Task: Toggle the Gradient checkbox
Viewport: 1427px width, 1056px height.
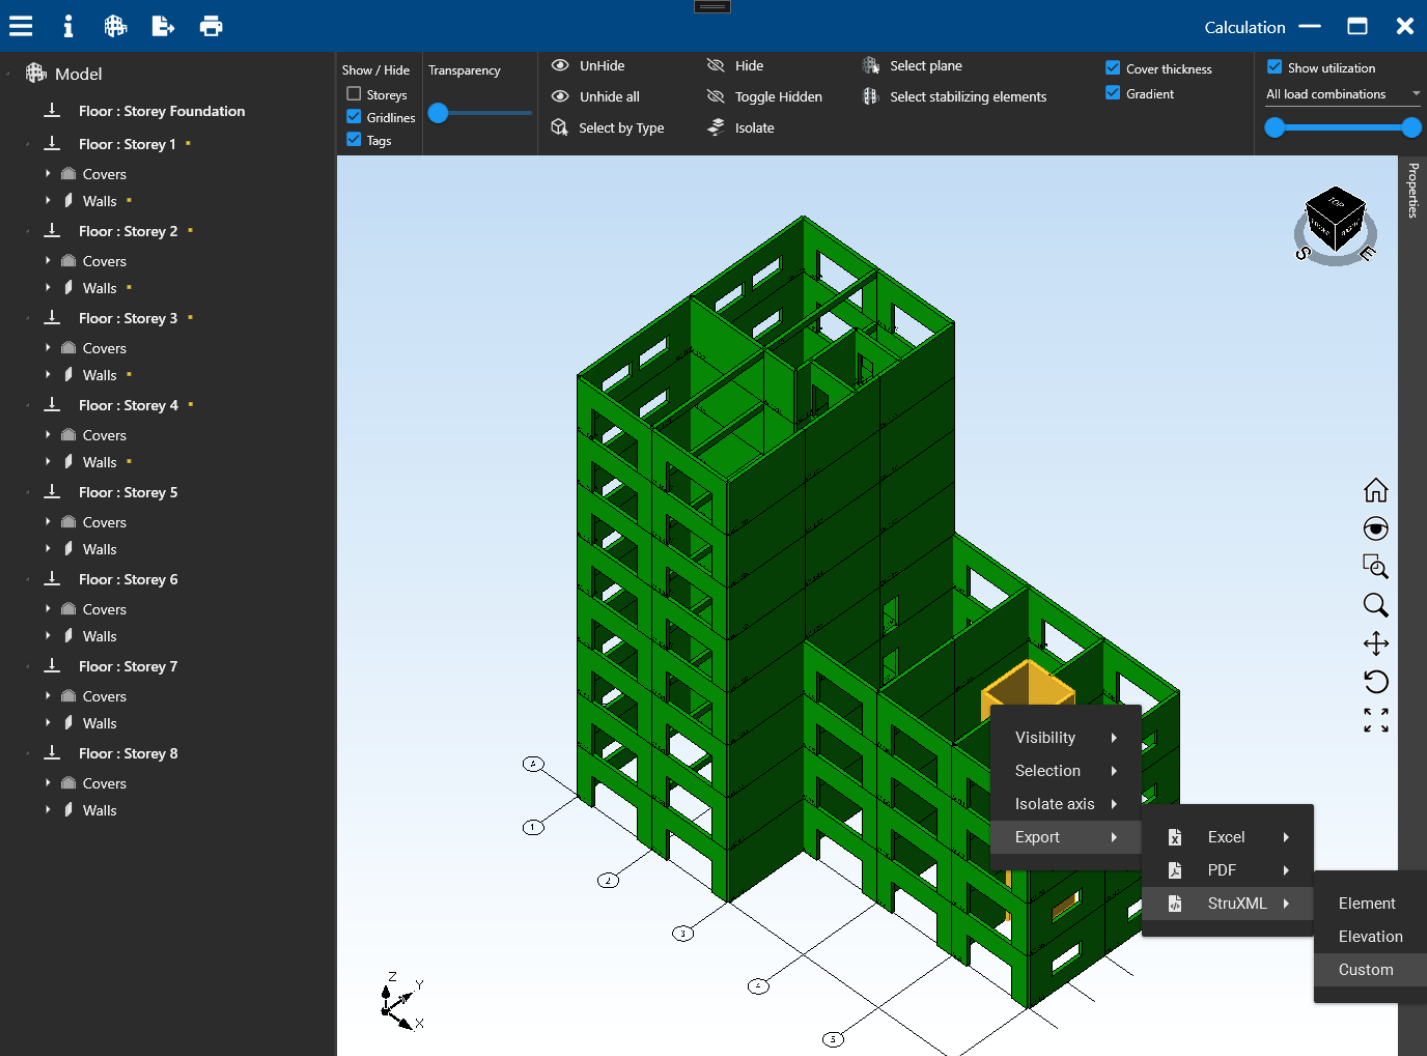Action: [1113, 93]
